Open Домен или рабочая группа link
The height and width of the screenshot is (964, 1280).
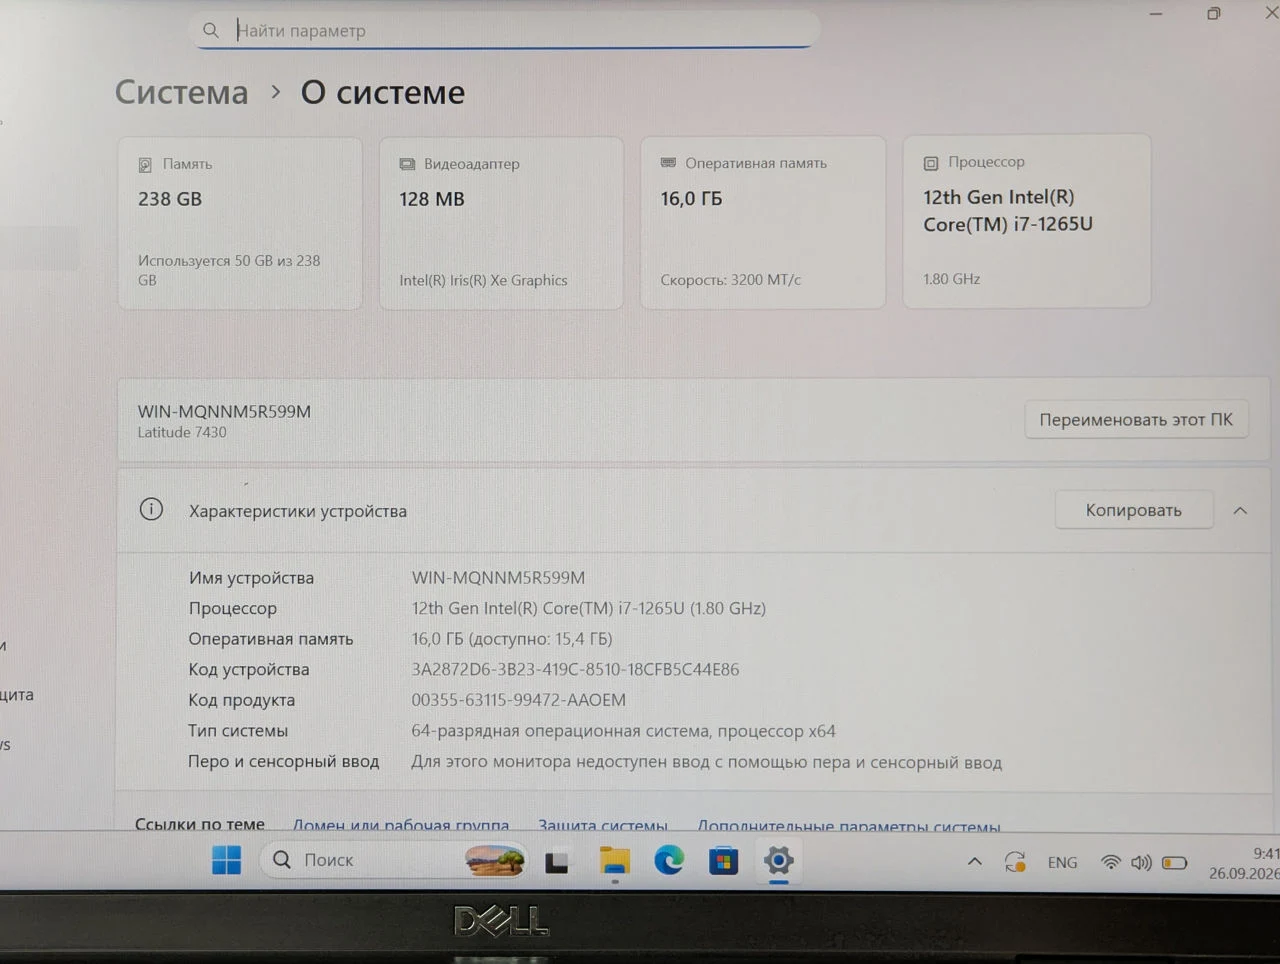tap(401, 825)
